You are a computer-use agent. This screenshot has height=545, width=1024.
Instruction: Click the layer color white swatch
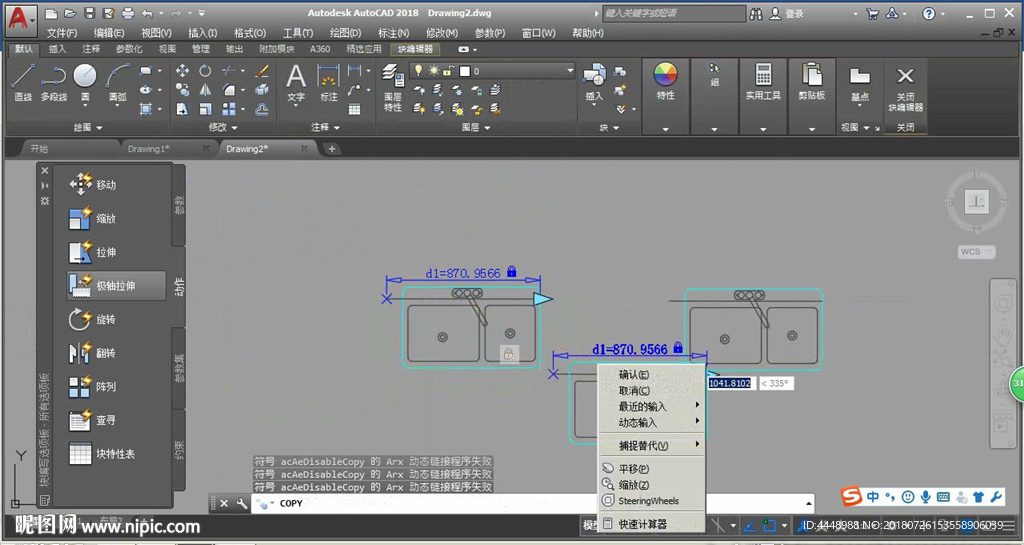pyautogui.click(x=464, y=70)
